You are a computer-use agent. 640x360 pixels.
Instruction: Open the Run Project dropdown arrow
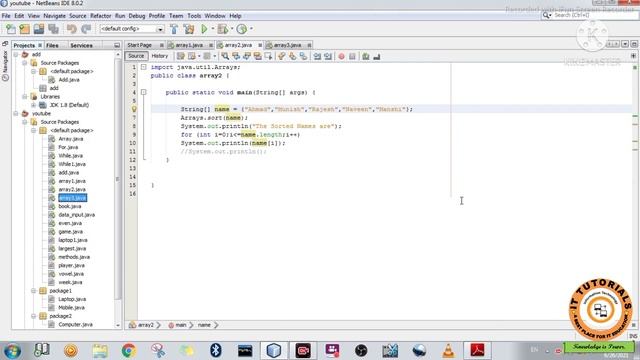click(212, 29)
